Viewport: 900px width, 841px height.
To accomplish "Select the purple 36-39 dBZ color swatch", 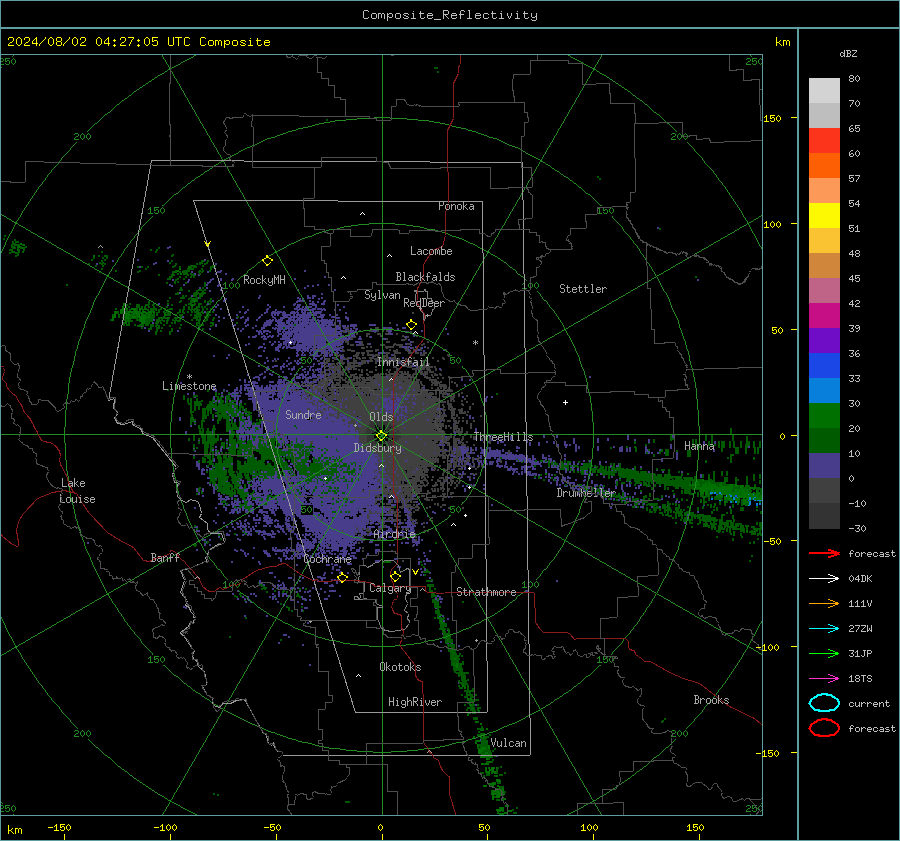I will tap(824, 341).
